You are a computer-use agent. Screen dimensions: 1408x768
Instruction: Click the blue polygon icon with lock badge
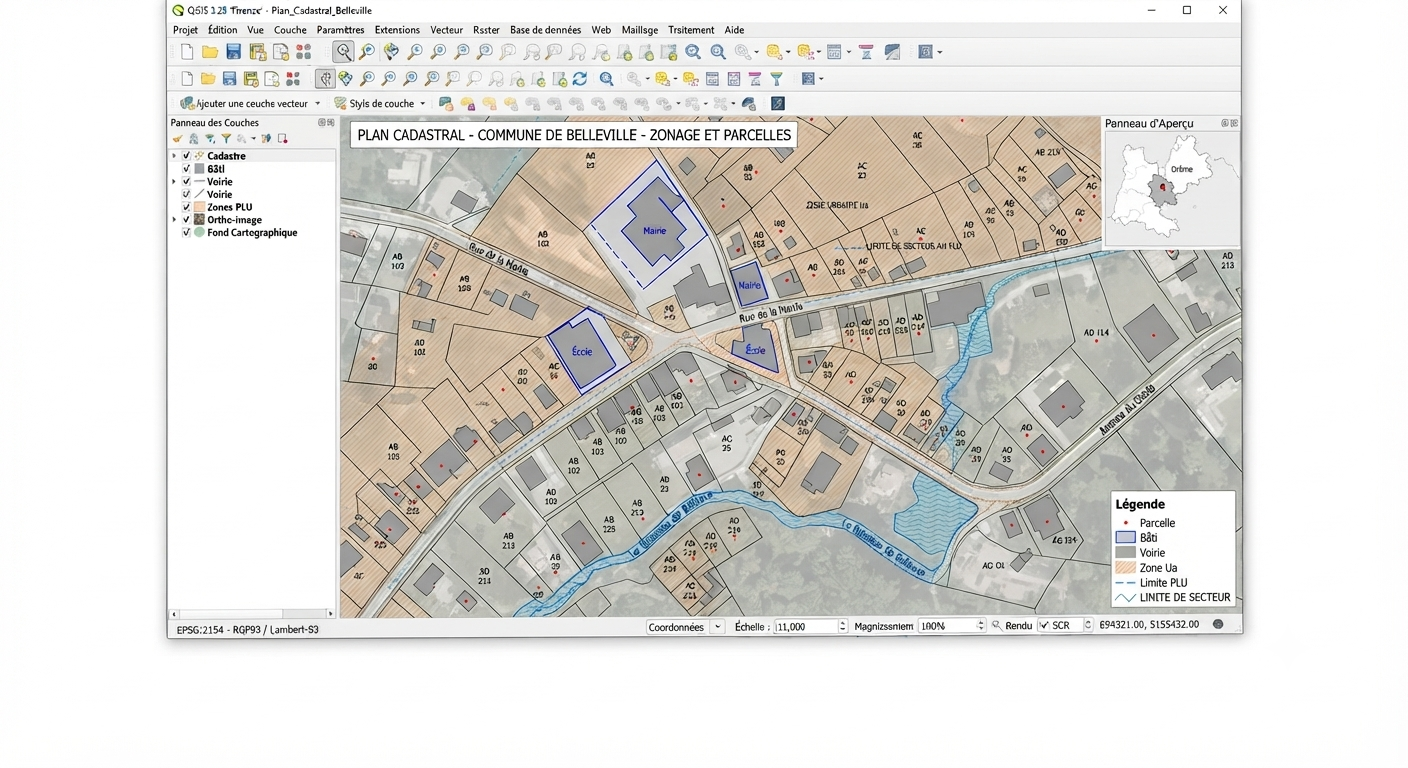(x=749, y=104)
